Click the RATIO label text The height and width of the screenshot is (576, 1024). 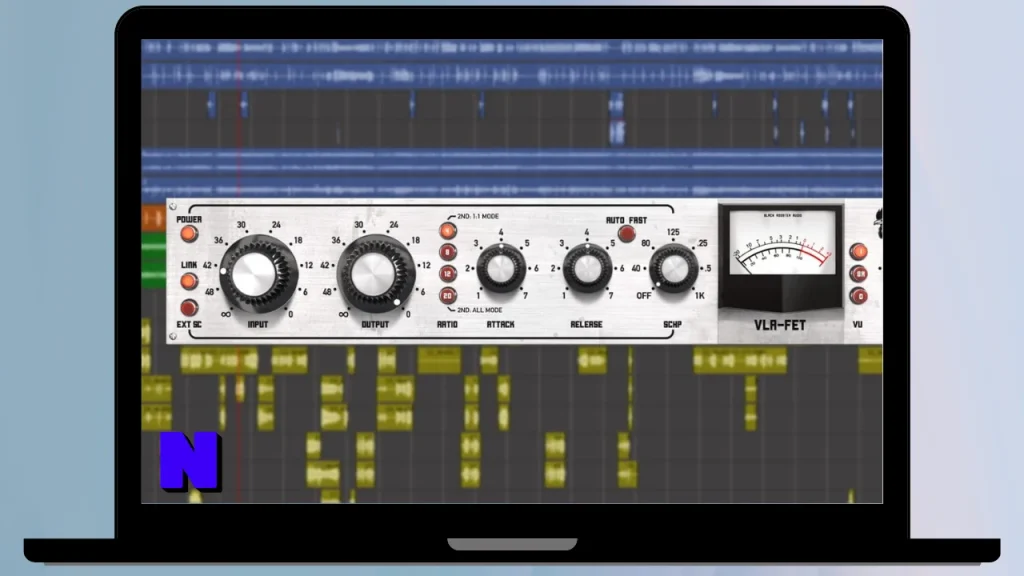point(447,324)
